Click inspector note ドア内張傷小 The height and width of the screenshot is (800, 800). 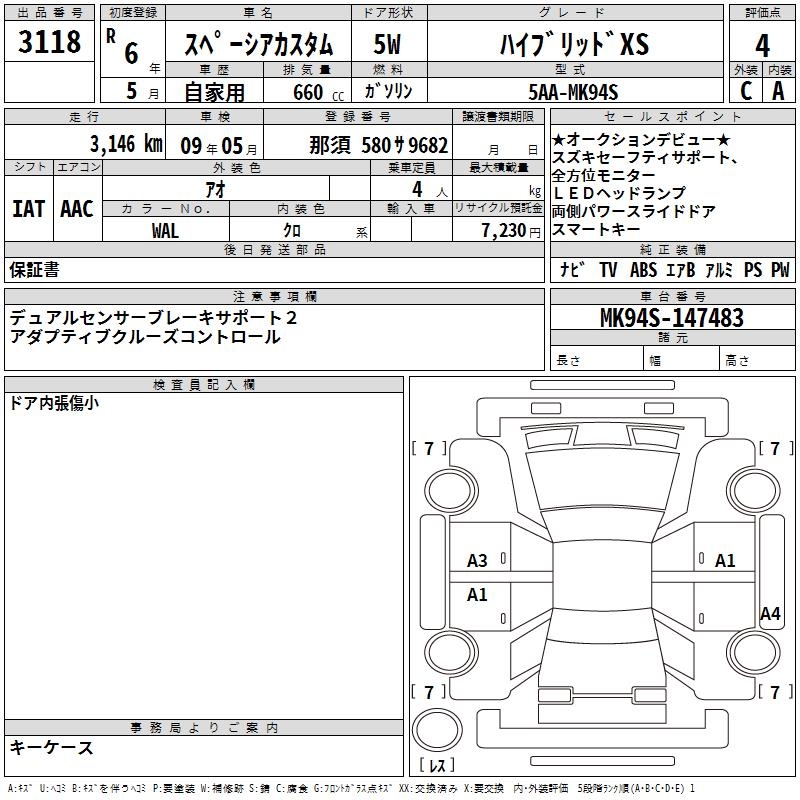[x=54, y=403]
